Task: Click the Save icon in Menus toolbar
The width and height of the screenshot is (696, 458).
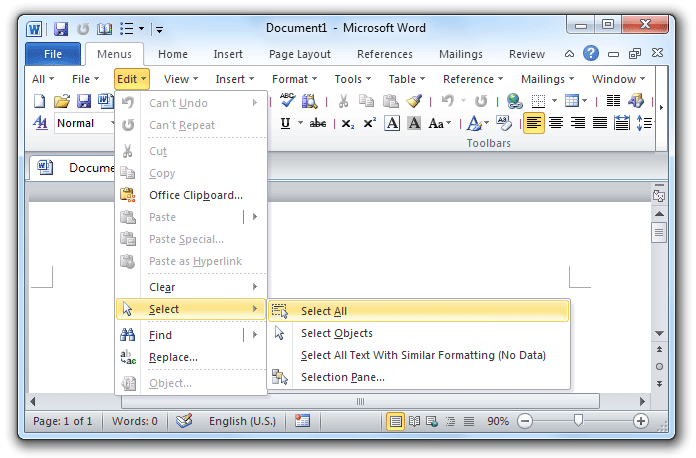Action: [84, 101]
